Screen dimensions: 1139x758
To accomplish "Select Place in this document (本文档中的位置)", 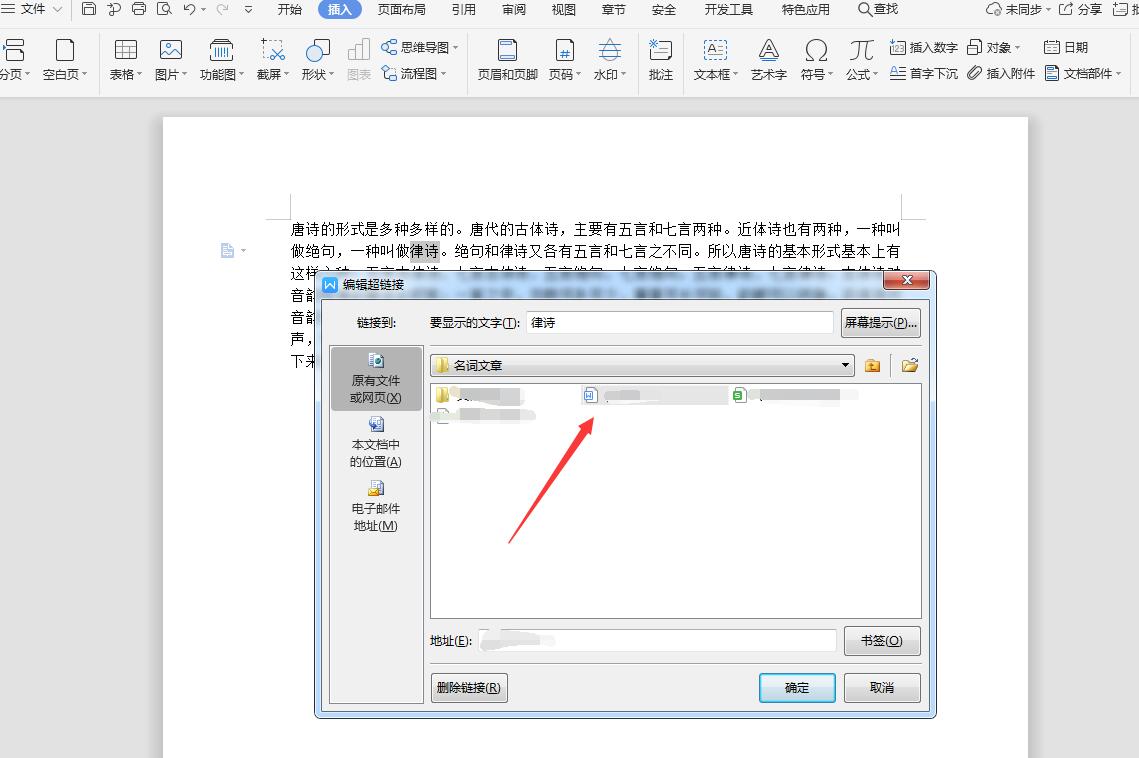I will click(x=376, y=443).
